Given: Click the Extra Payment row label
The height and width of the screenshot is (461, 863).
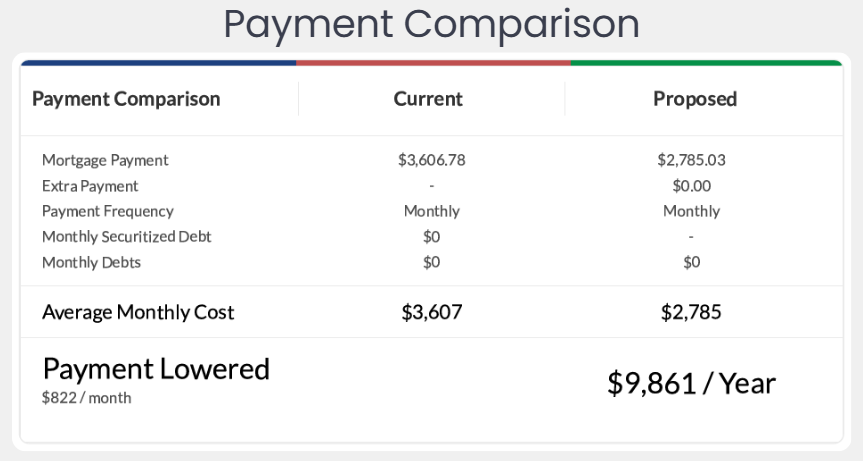Looking at the screenshot, I should [90, 186].
